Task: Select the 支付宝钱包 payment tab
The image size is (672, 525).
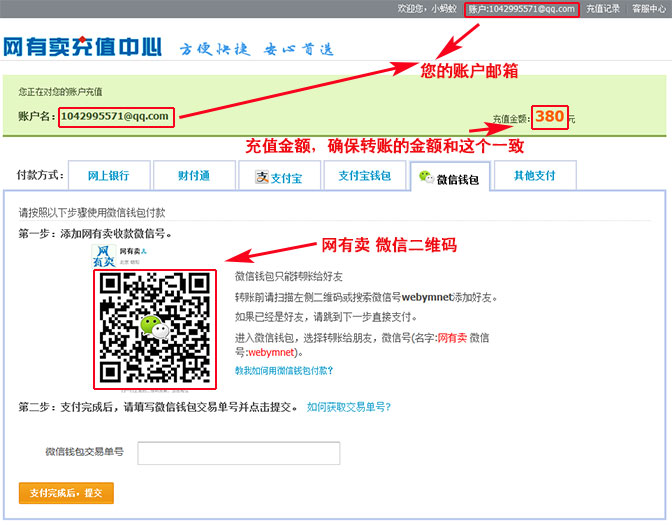Action: (x=365, y=175)
